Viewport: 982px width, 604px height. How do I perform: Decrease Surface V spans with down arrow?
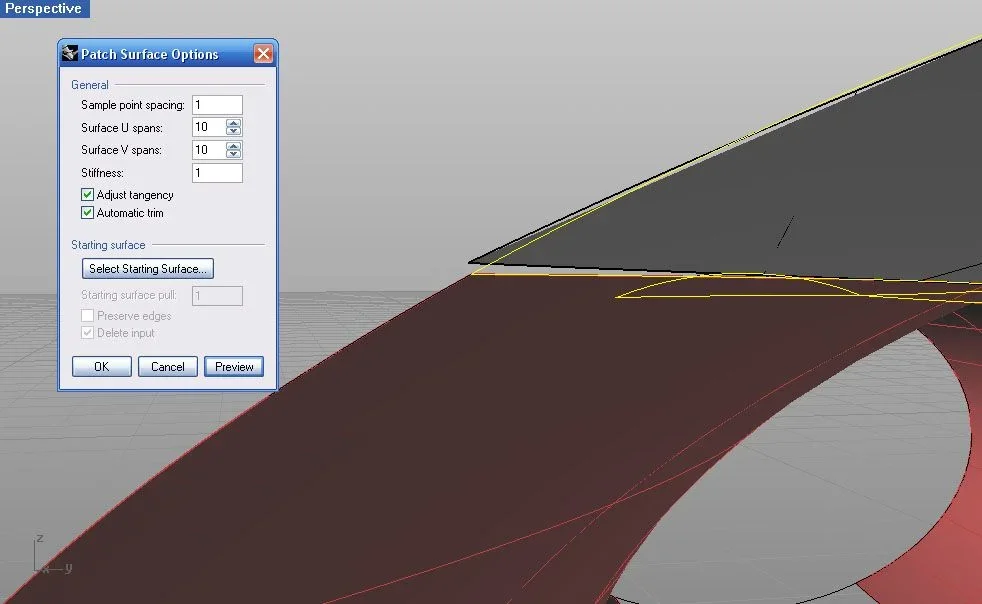234,154
